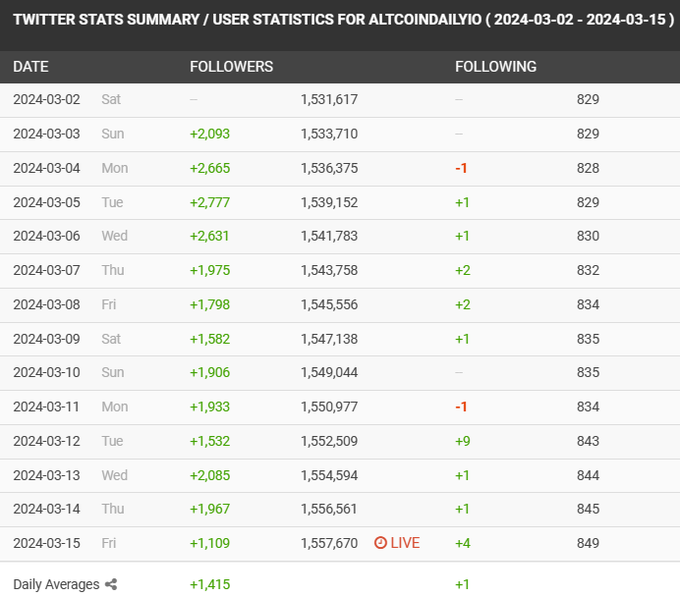This screenshot has height=597, width=680.
Task: Click follower total 1,556,561
Action: click(329, 509)
